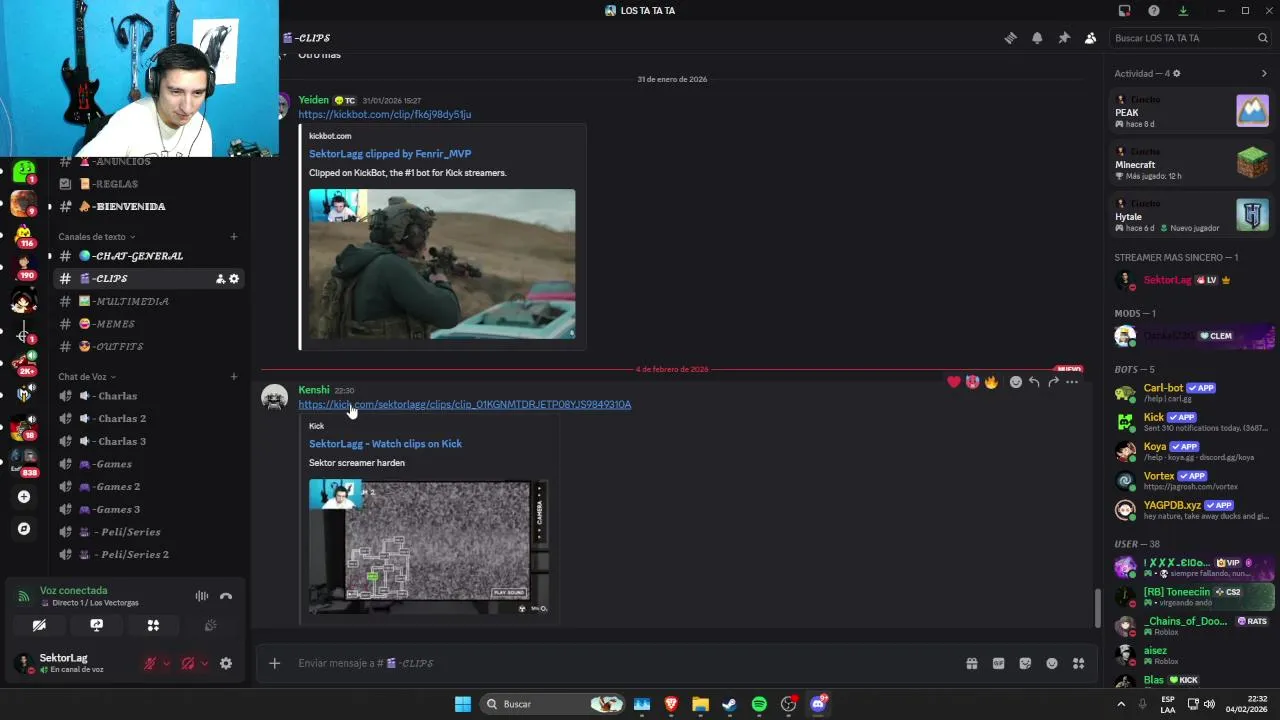Open the -MULTIMEDIA channel
This screenshot has width=1280, height=720.
148,301
